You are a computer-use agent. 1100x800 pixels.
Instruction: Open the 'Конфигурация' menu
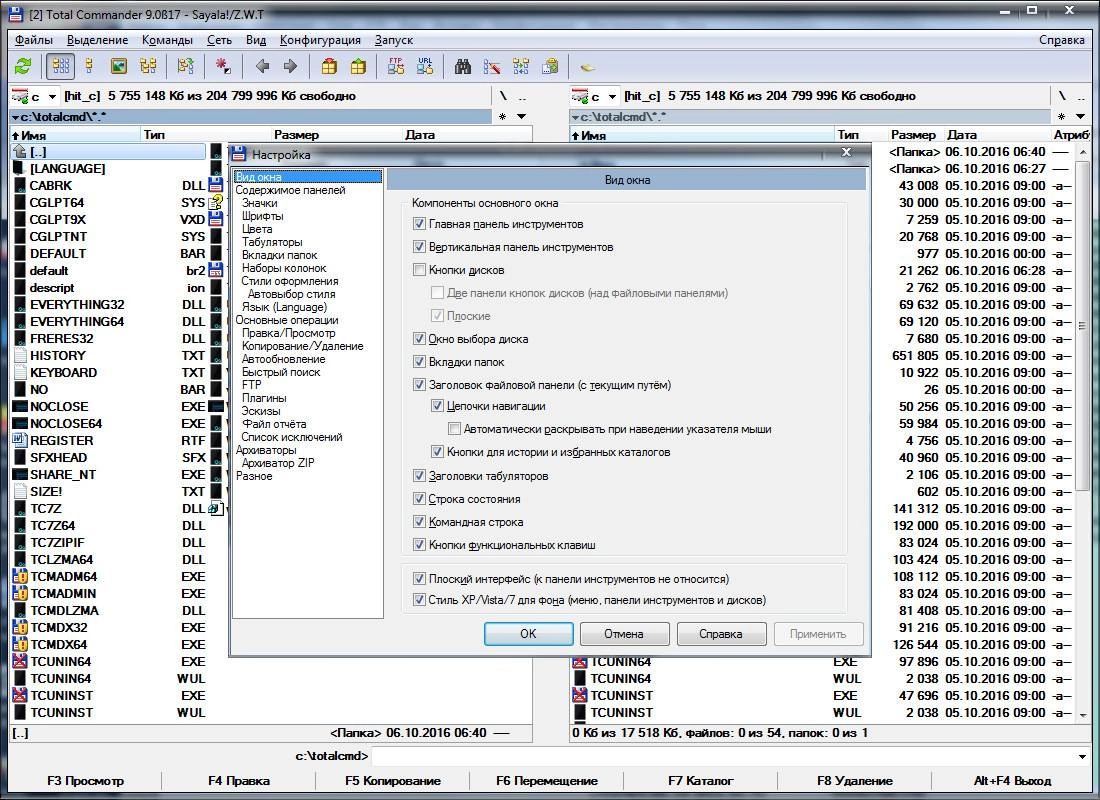pyautogui.click(x=320, y=40)
